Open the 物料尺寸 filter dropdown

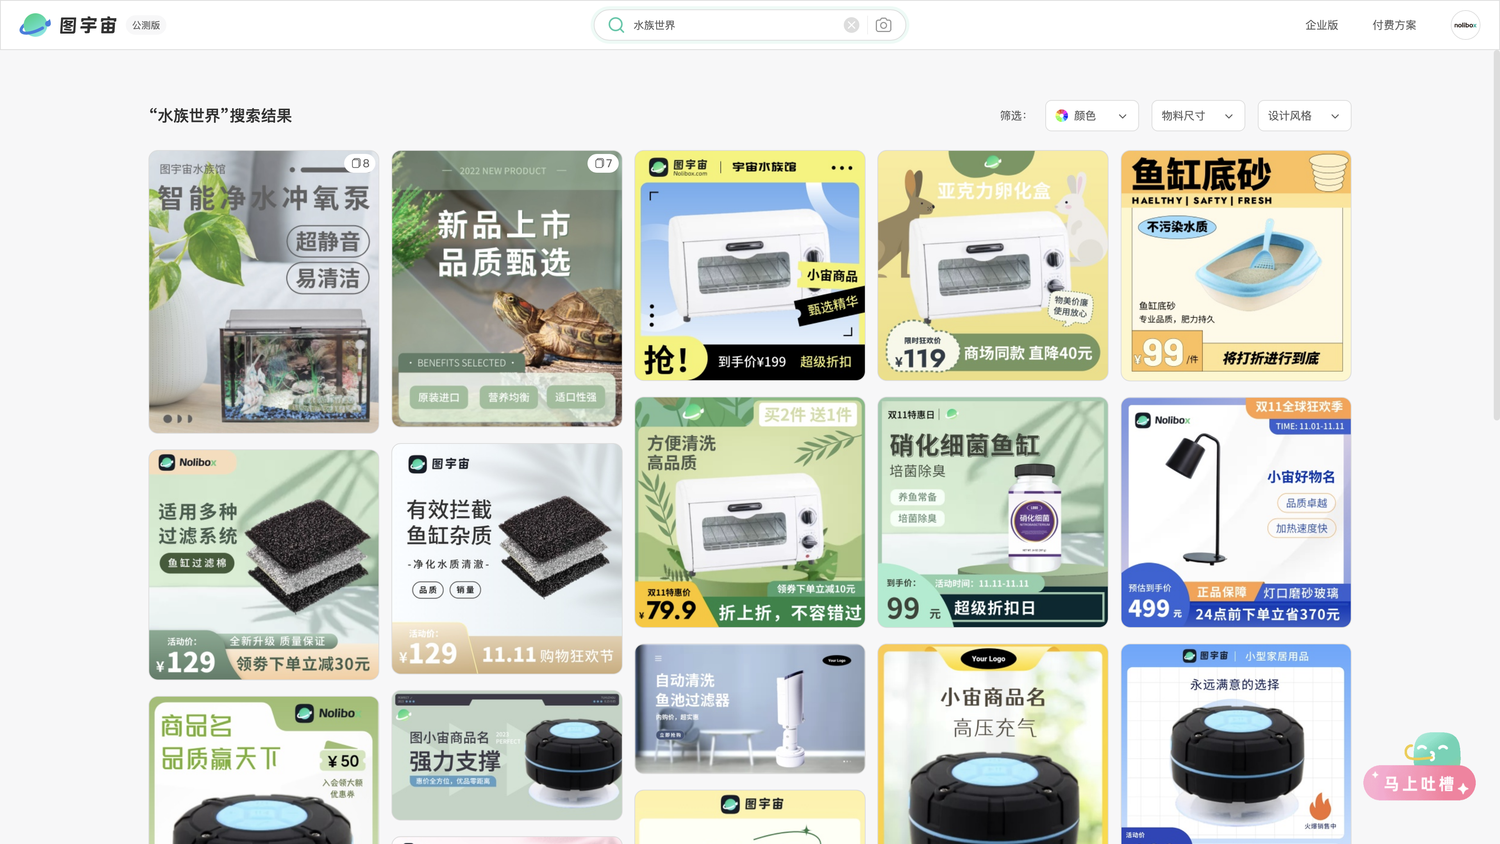(1198, 116)
